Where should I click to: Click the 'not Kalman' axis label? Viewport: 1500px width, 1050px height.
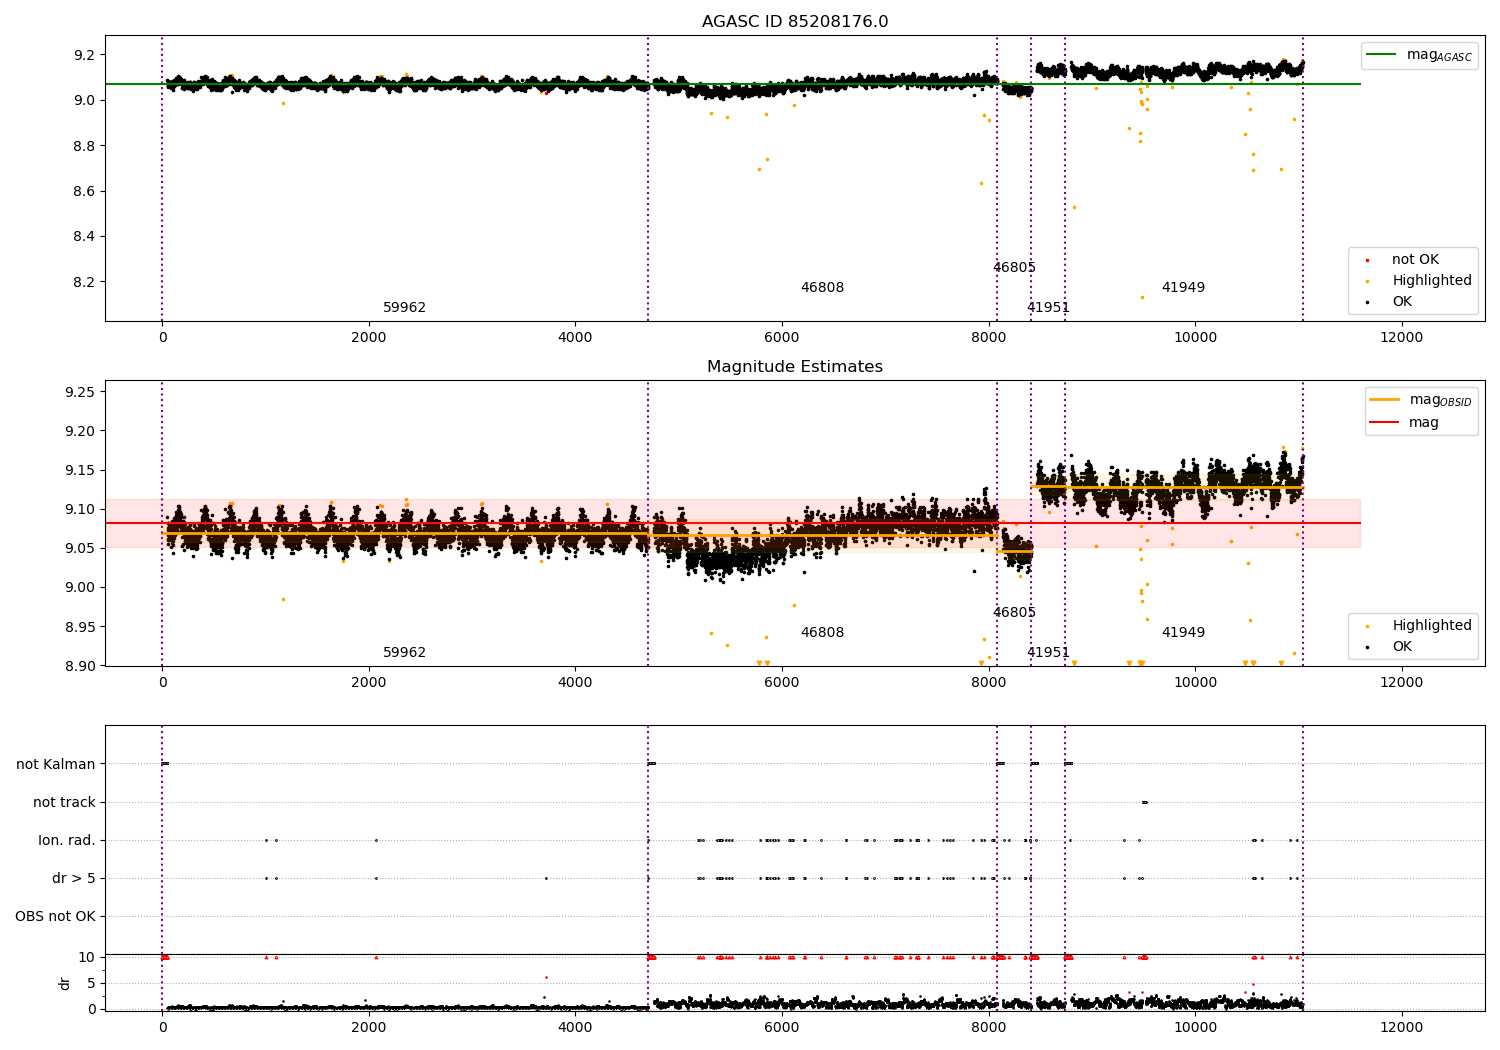coord(56,764)
